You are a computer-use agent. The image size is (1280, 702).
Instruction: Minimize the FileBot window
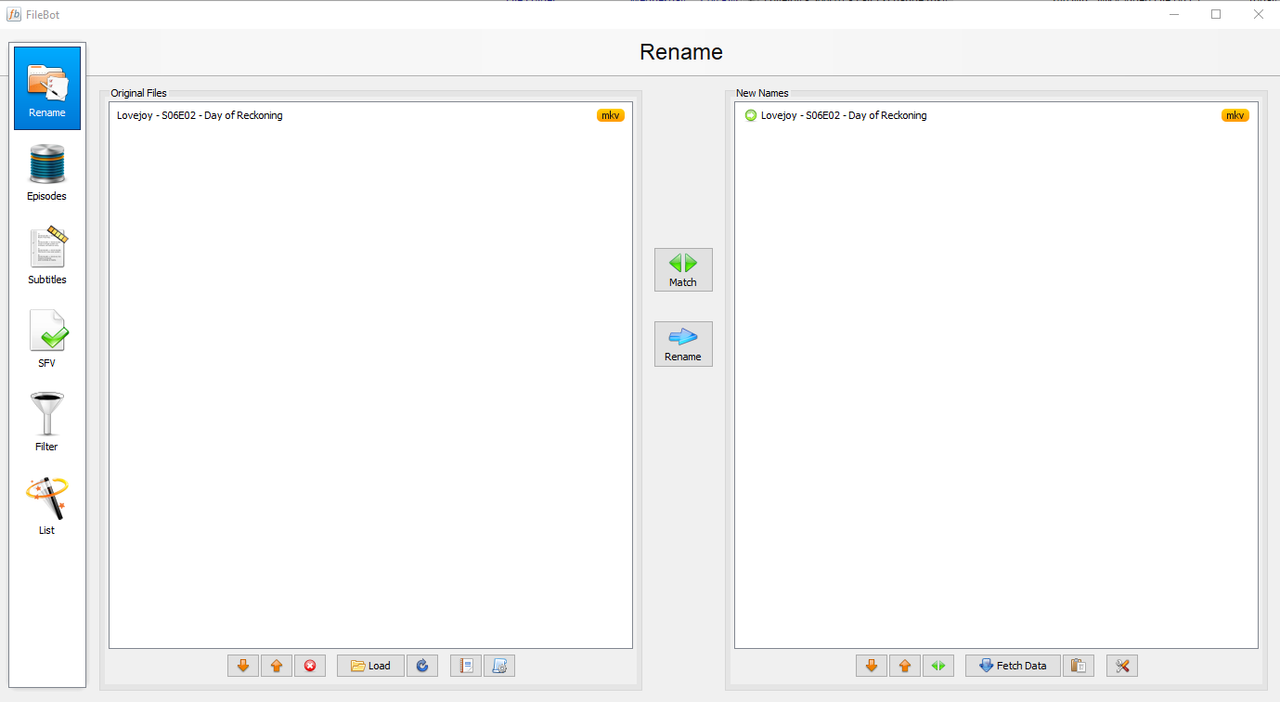pos(1173,14)
